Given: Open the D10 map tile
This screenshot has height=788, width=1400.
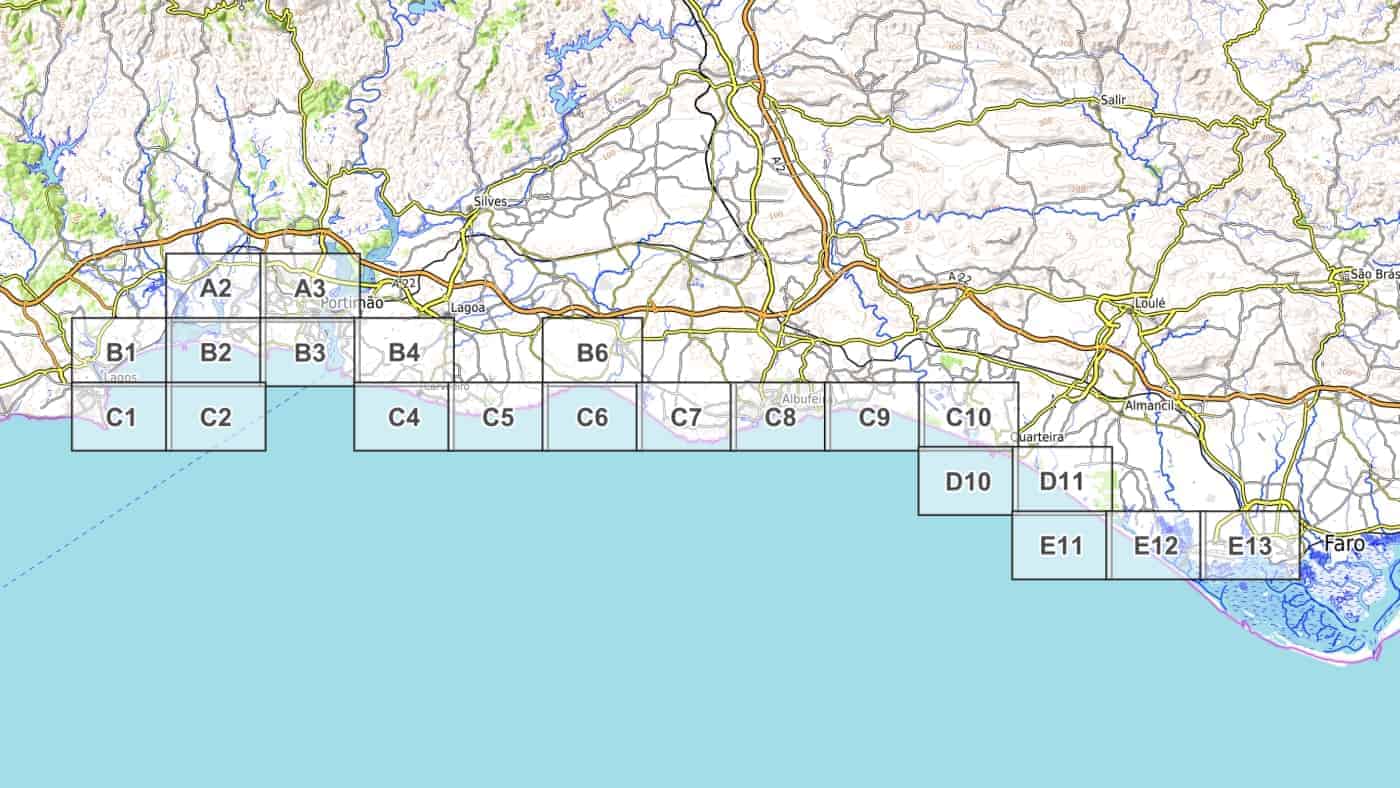Looking at the screenshot, I should tap(967, 481).
